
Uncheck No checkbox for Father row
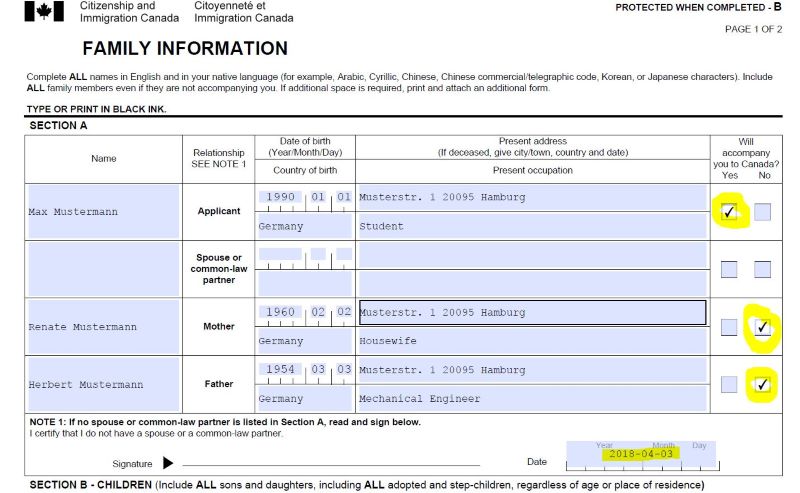tap(762, 384)
